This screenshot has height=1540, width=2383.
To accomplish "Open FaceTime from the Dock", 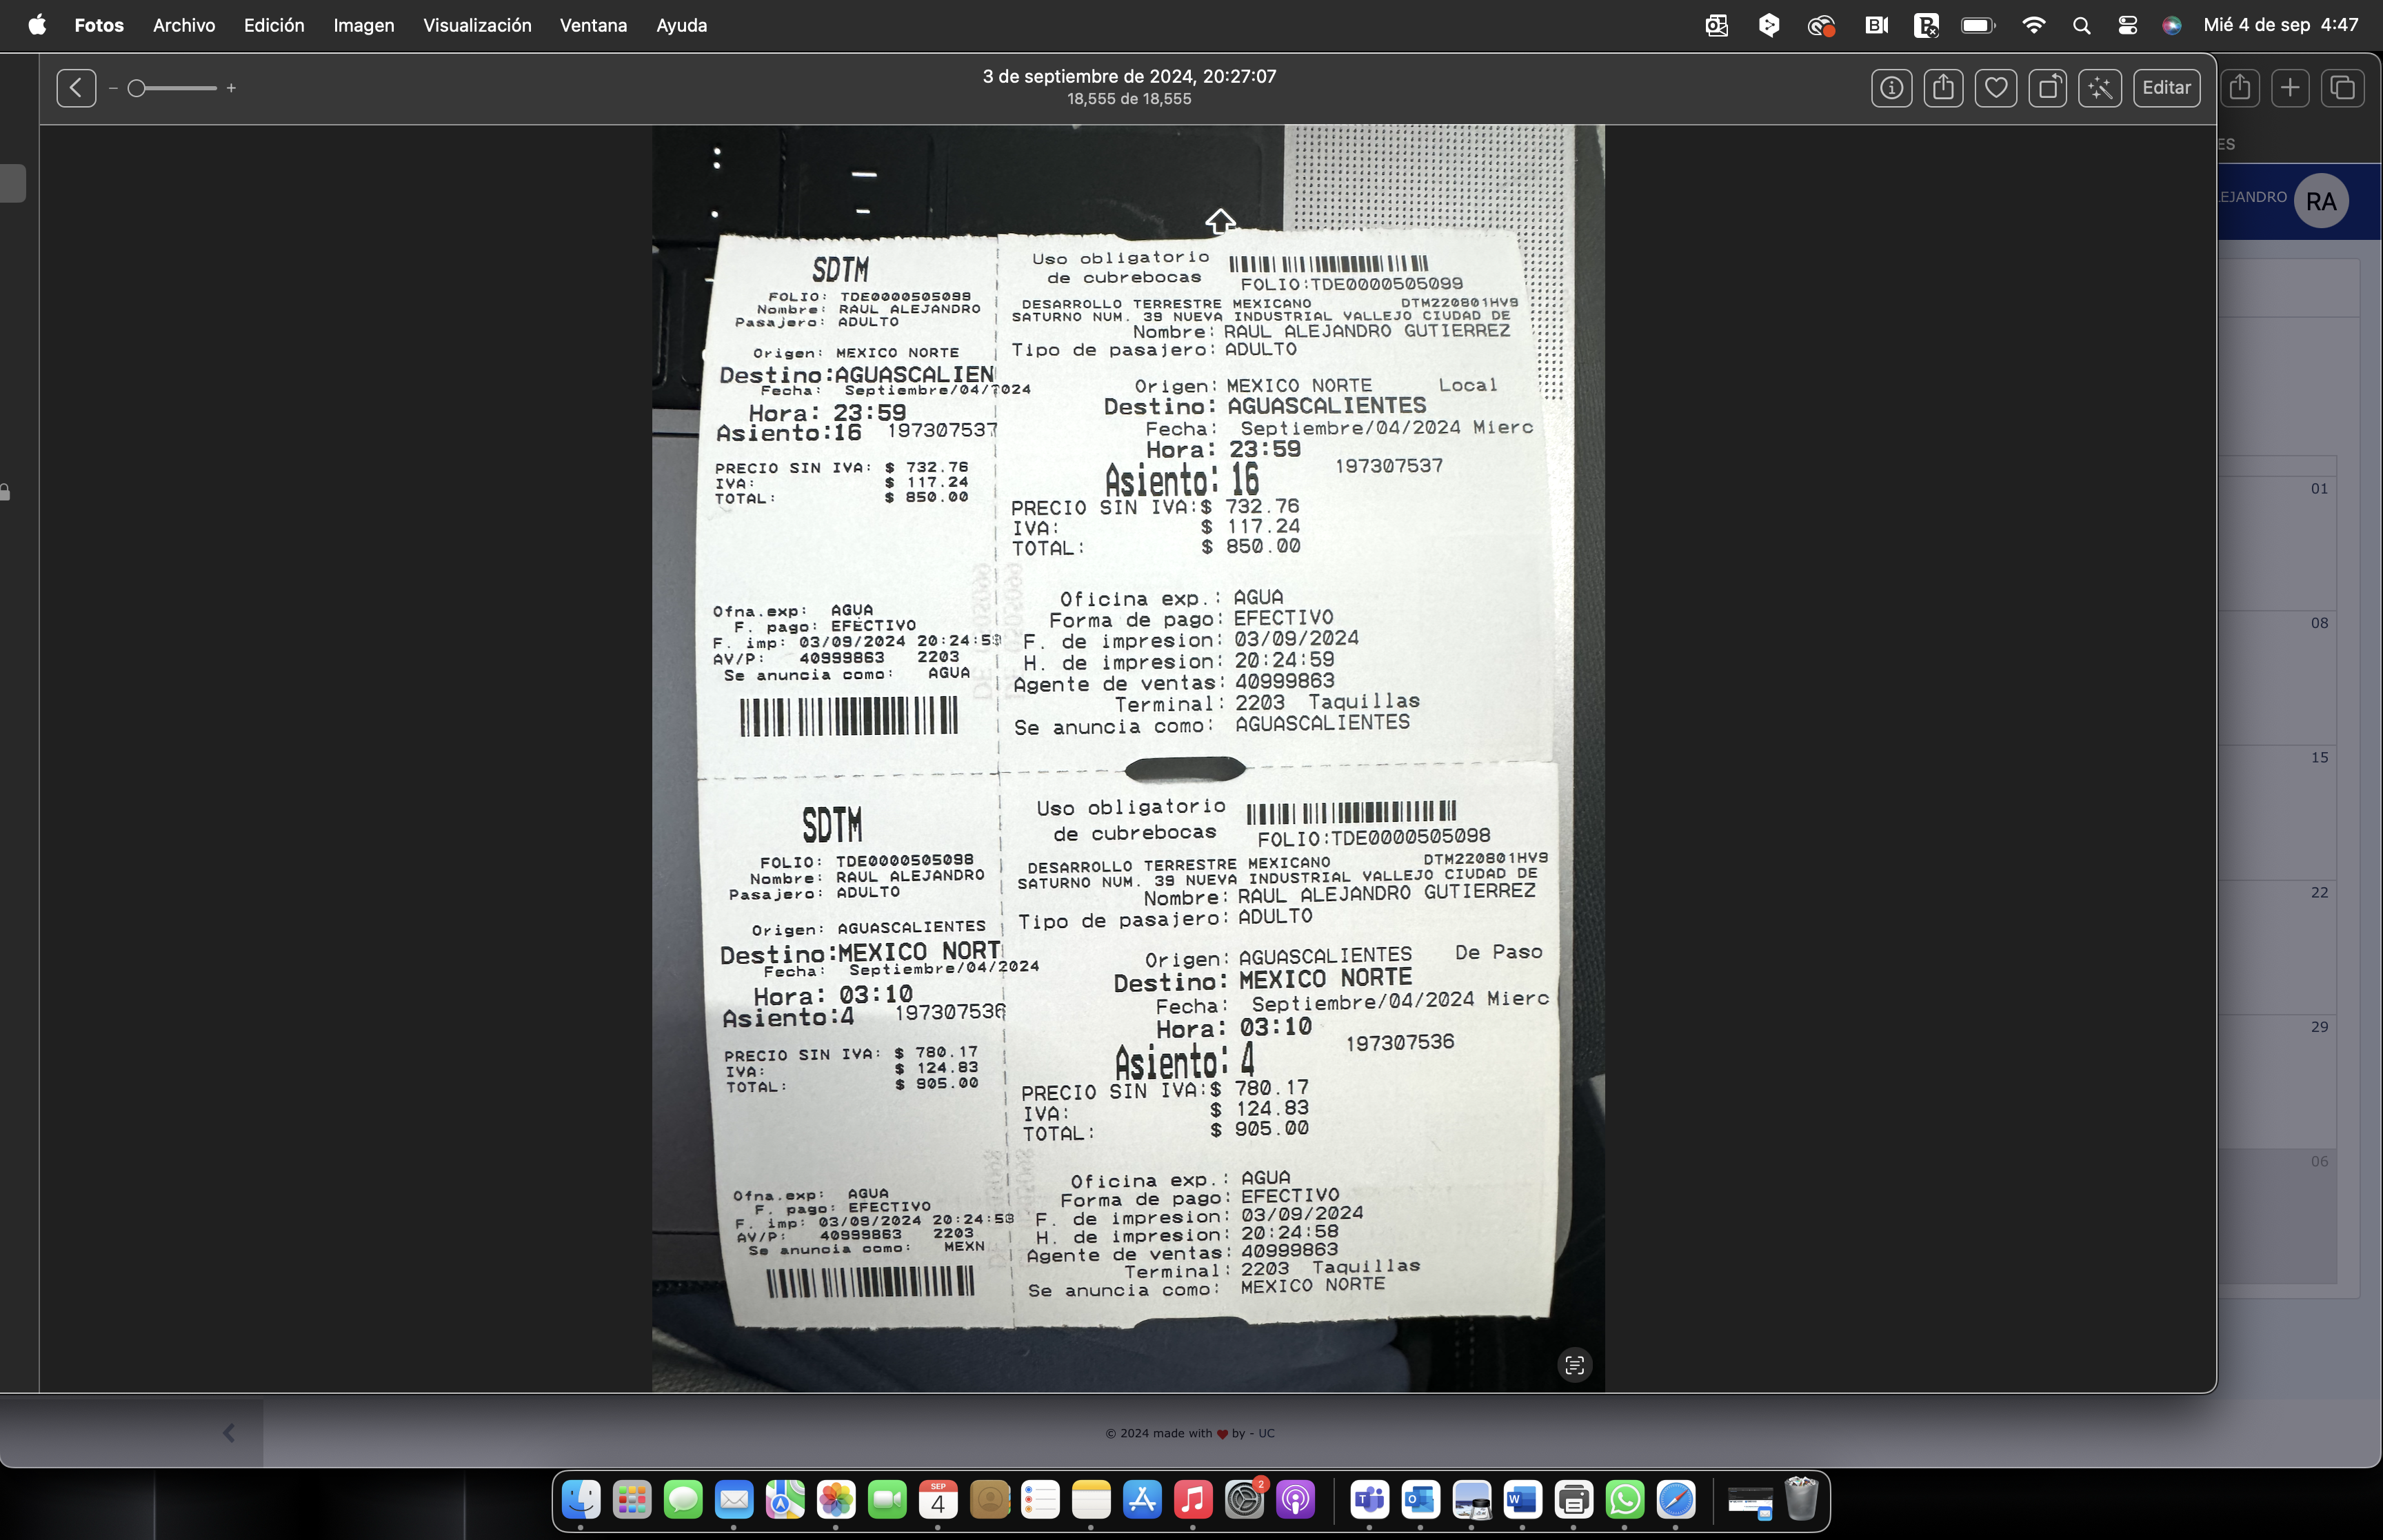I will pos(886,1499).
